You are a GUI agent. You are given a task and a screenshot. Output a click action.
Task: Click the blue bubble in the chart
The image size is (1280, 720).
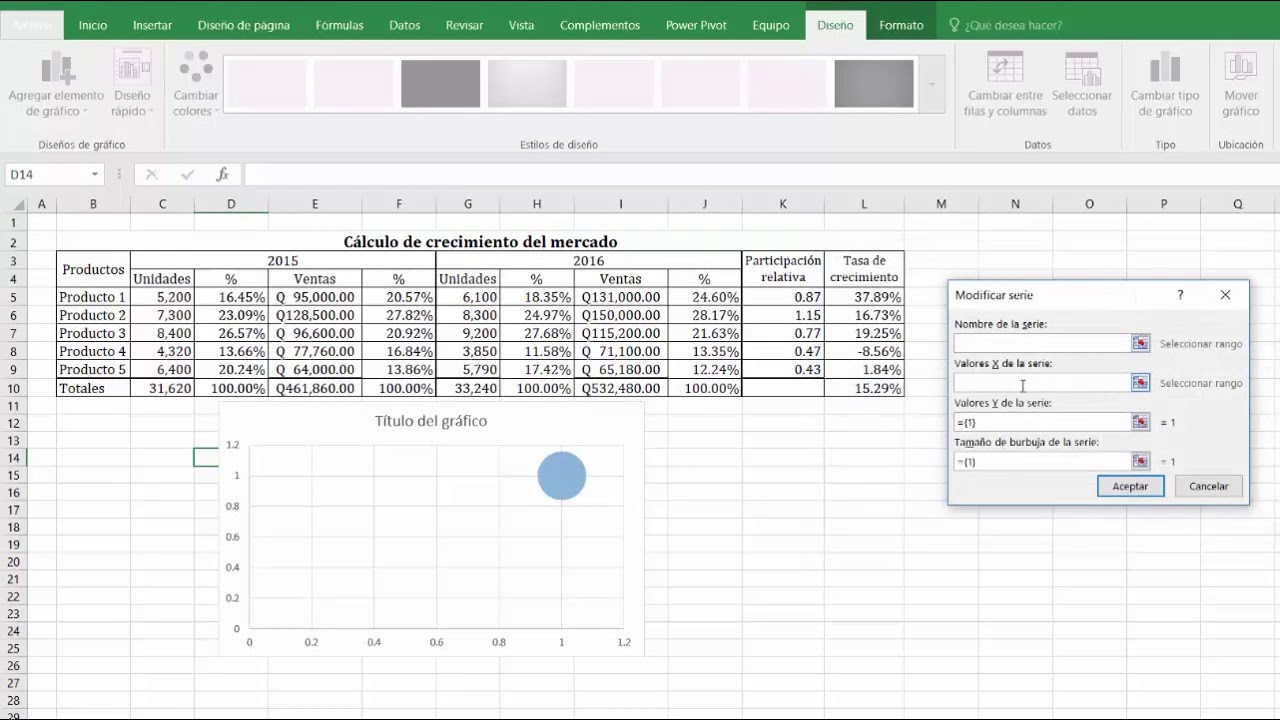click(x=561, y=475)
